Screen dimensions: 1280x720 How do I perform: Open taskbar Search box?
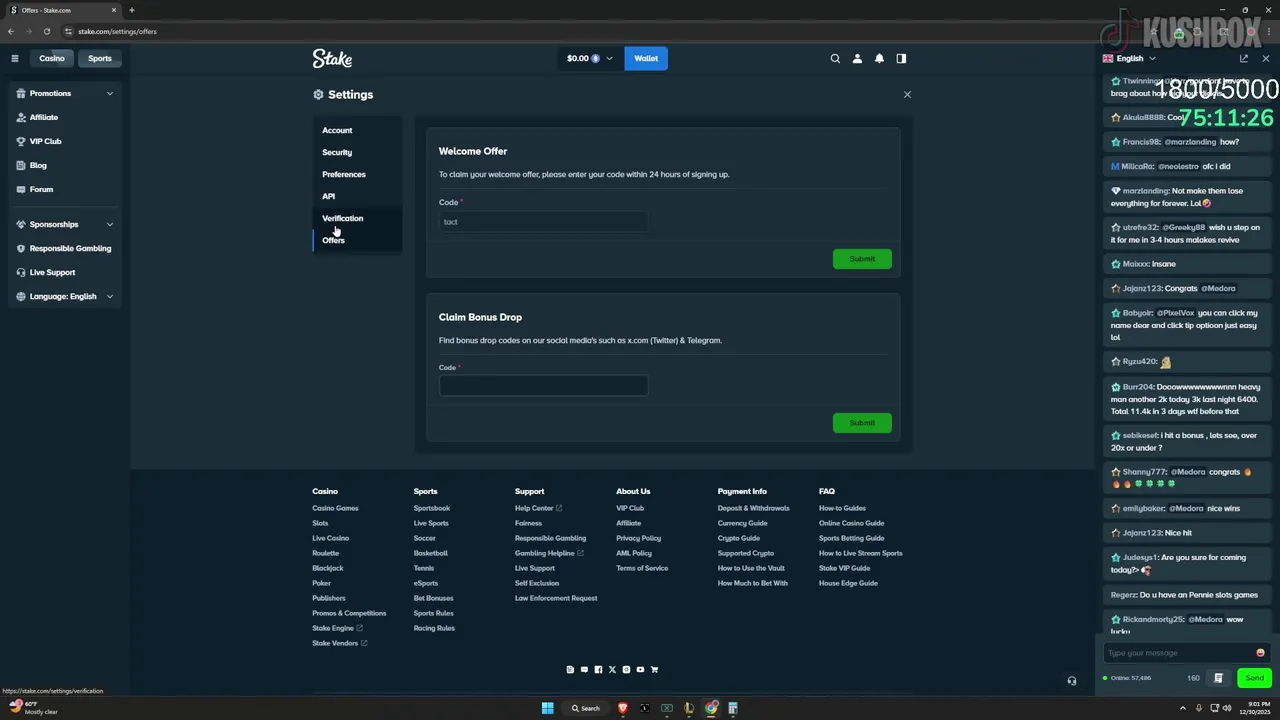coord(586,708)
